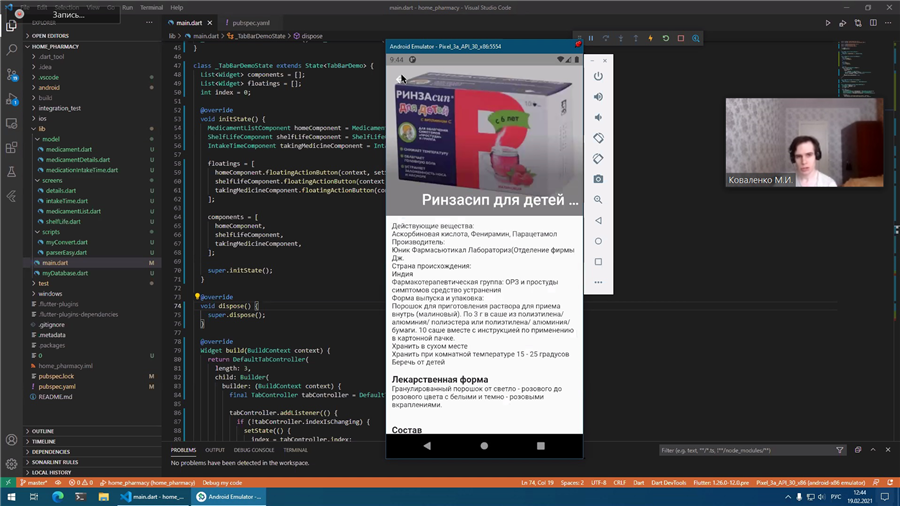Open Windows Start menu
Image resolution: width=900 pixels, height=506 pixels.
click(x=11, y=497)
